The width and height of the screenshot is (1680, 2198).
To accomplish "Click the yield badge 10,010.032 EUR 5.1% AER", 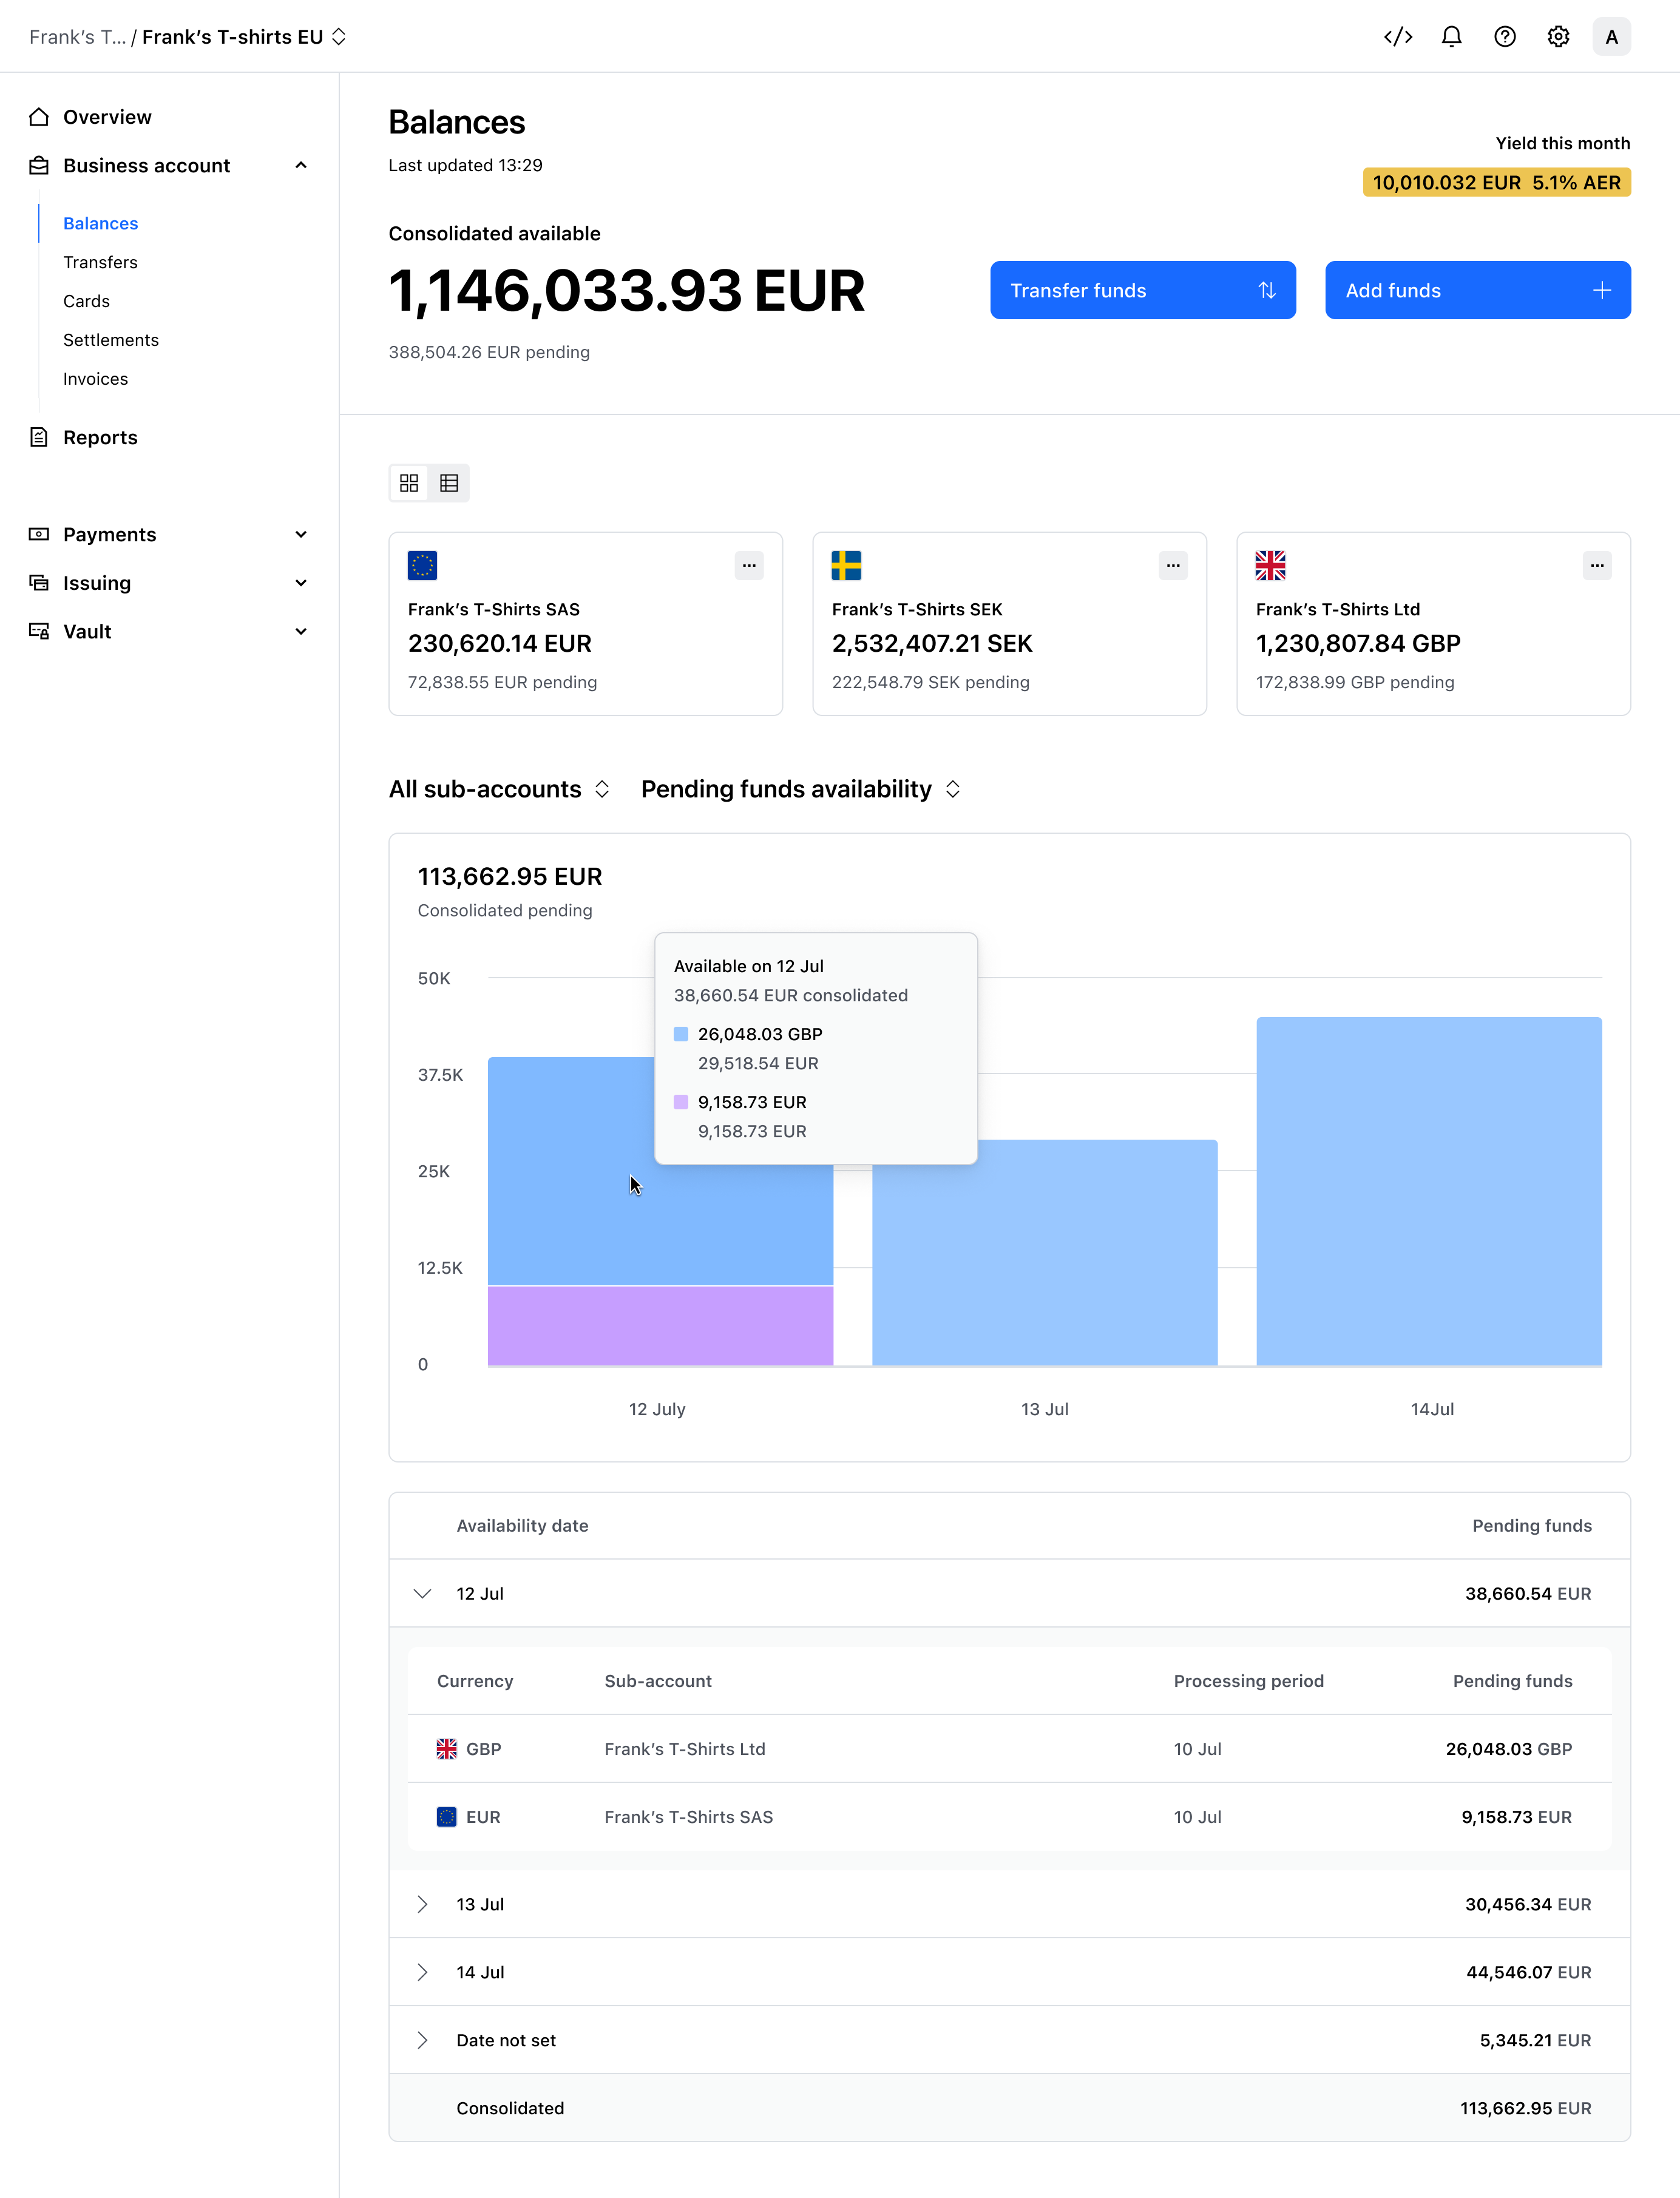I will pos(1496,182).
